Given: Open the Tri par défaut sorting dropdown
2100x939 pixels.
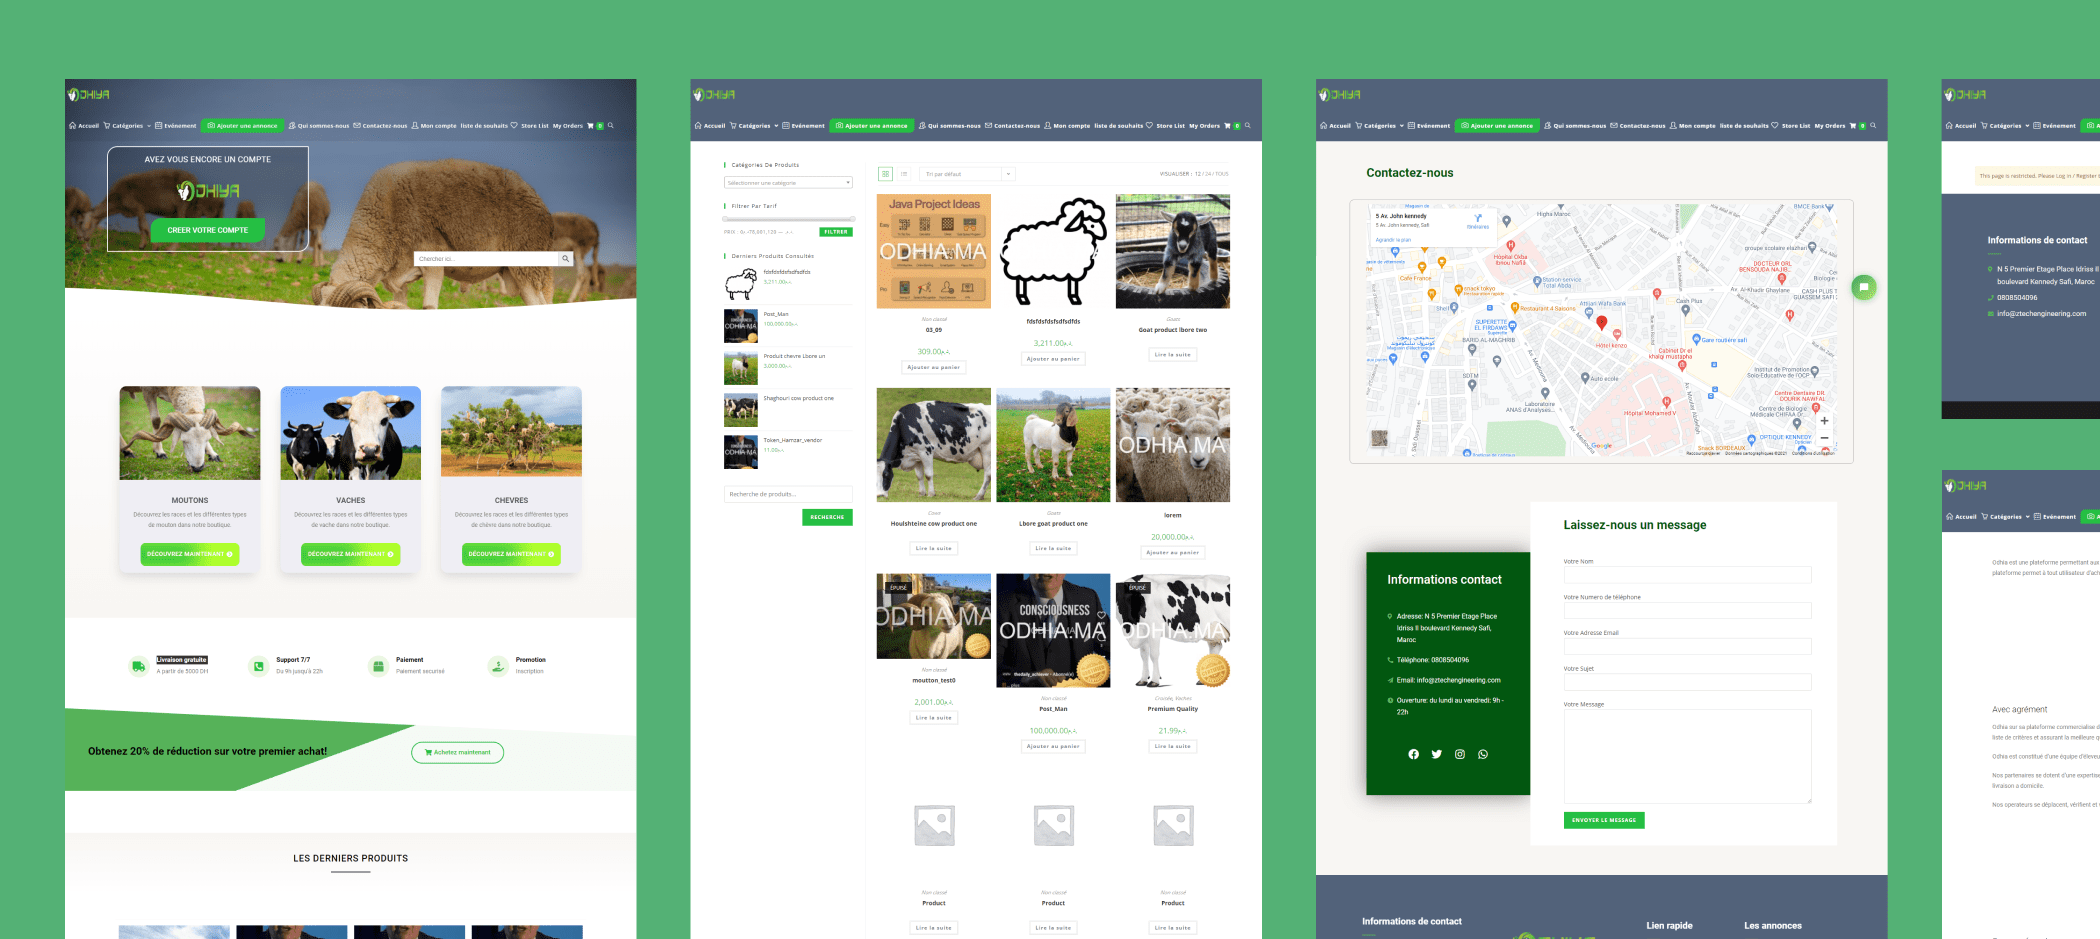Looking at the screenshot, I should (x=968, y=174).
